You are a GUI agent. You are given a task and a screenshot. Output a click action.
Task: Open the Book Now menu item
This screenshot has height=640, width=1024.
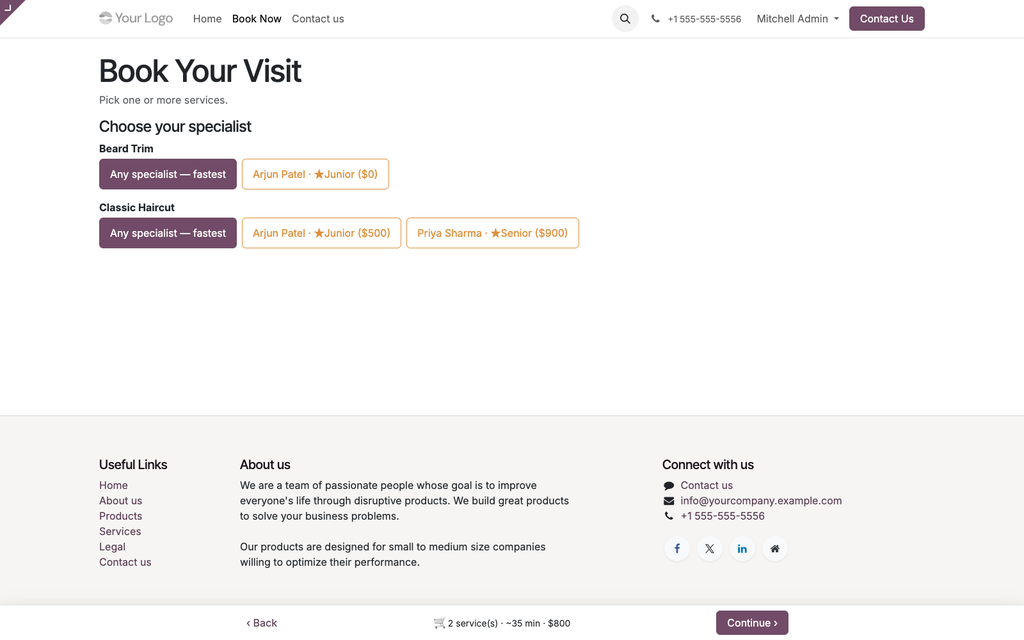[257, 19]
